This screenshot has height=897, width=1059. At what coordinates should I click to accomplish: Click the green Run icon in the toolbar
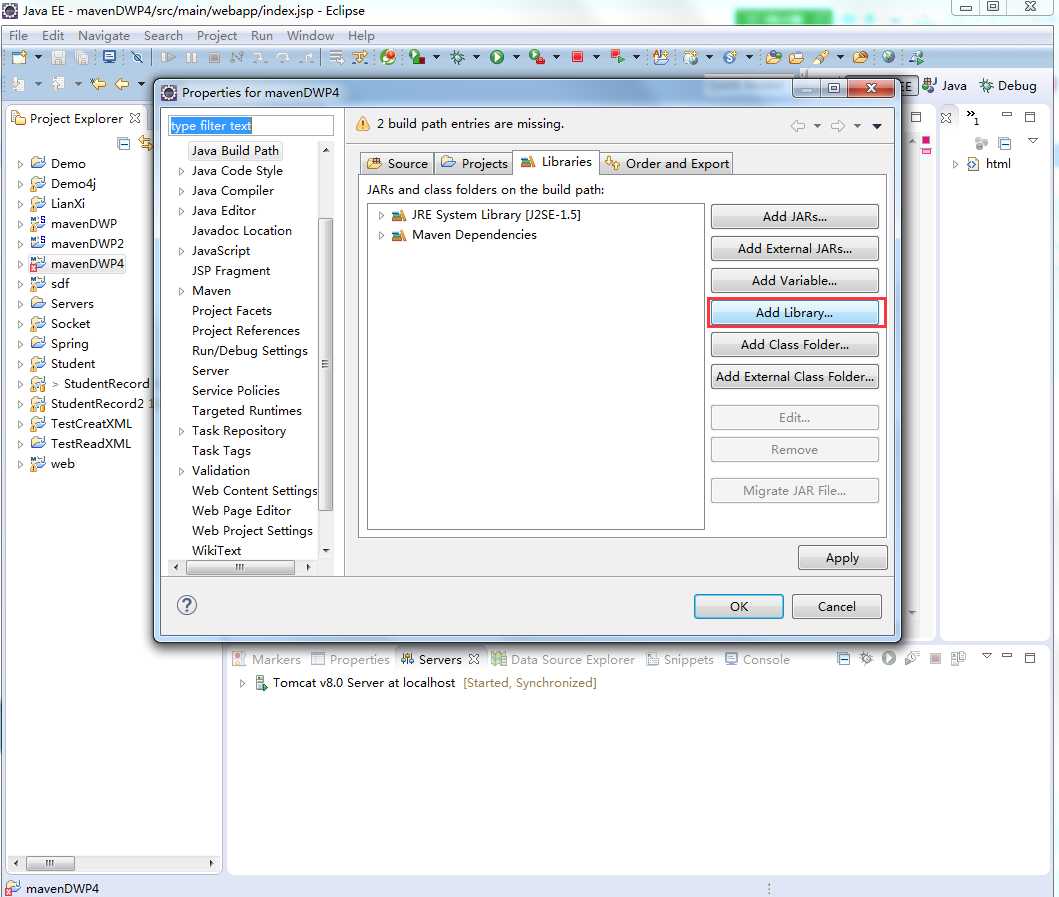(x=497, y=57)
